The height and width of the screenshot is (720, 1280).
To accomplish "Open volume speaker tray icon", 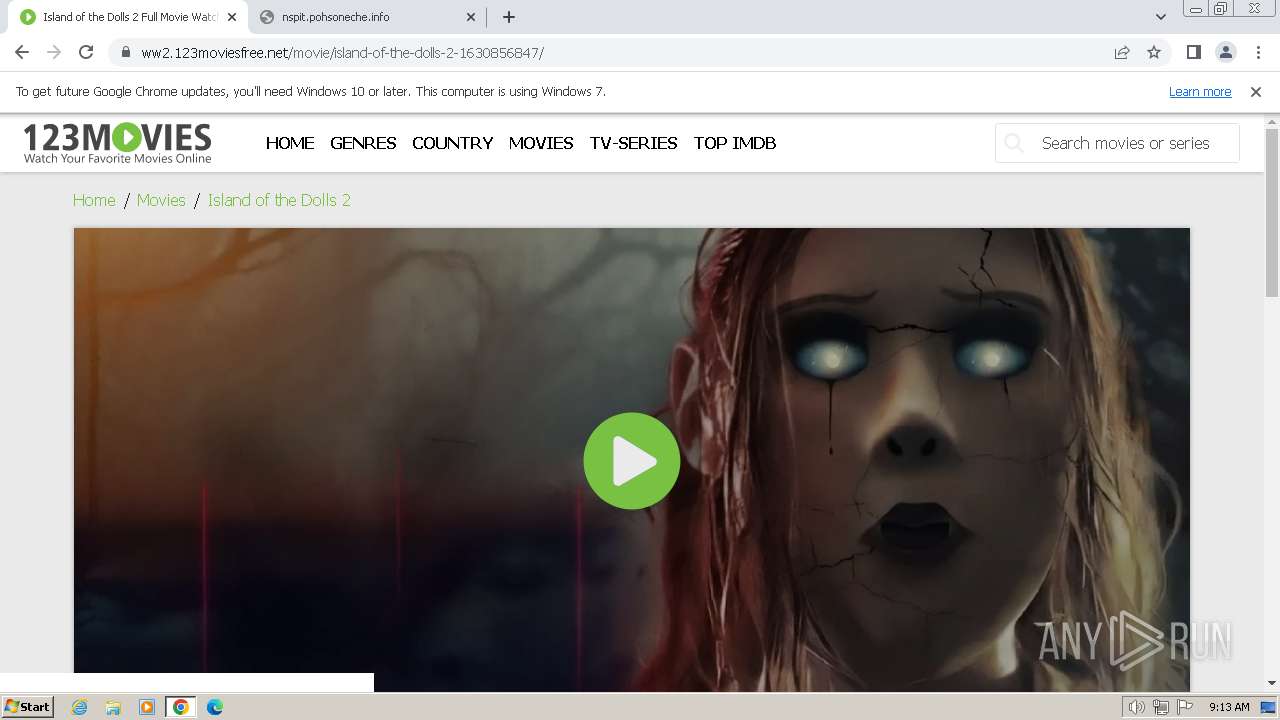I will 1137,707.
